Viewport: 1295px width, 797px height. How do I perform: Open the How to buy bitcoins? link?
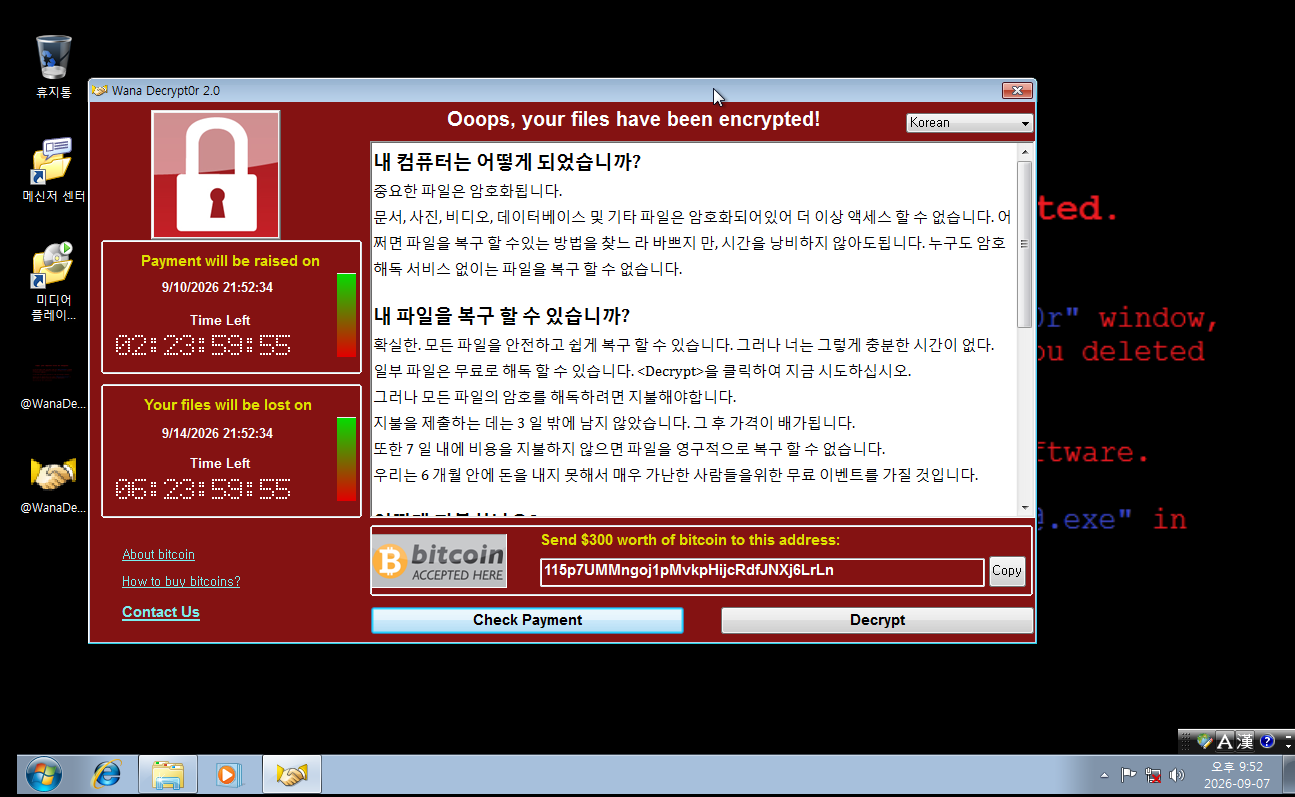tap(181, 582)
